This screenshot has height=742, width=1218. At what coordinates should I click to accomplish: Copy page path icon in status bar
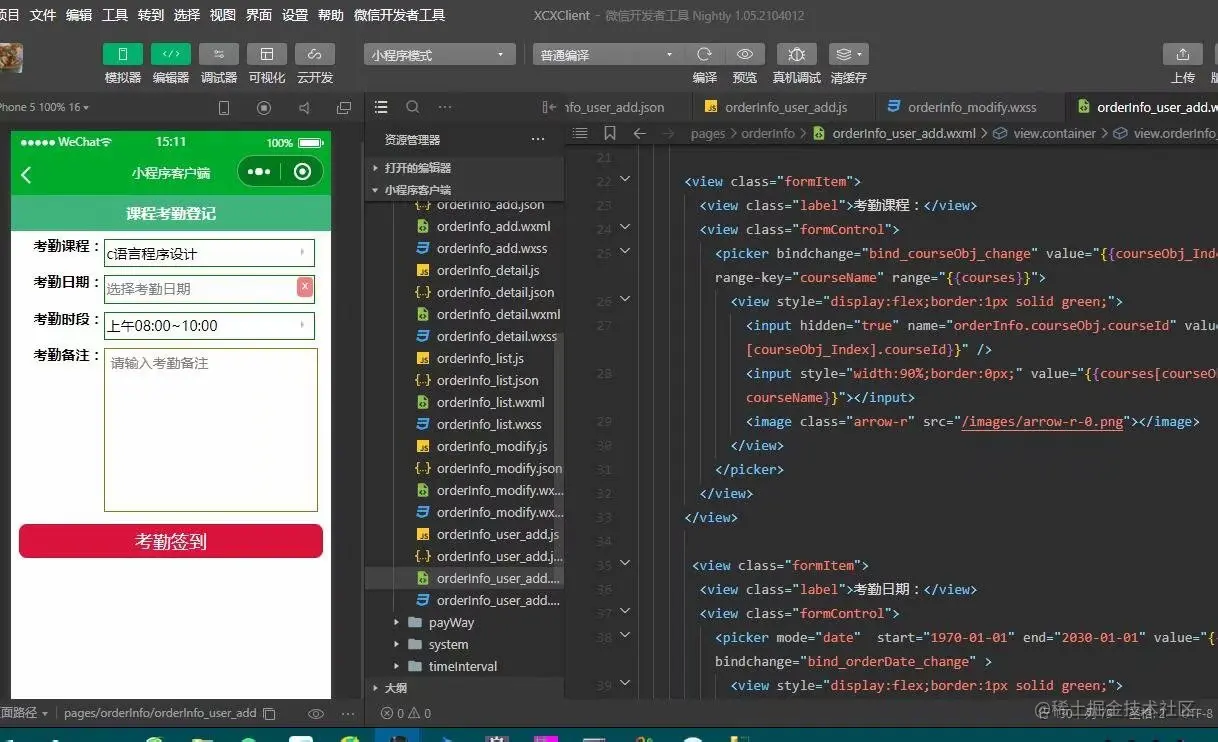(x=269, y=713)
